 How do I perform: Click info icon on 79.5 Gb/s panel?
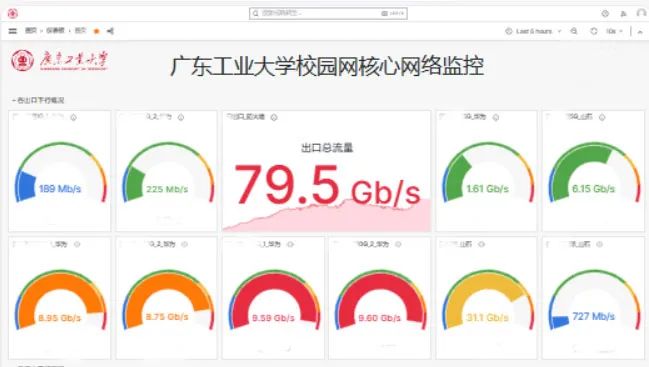[x=274, y=118]
